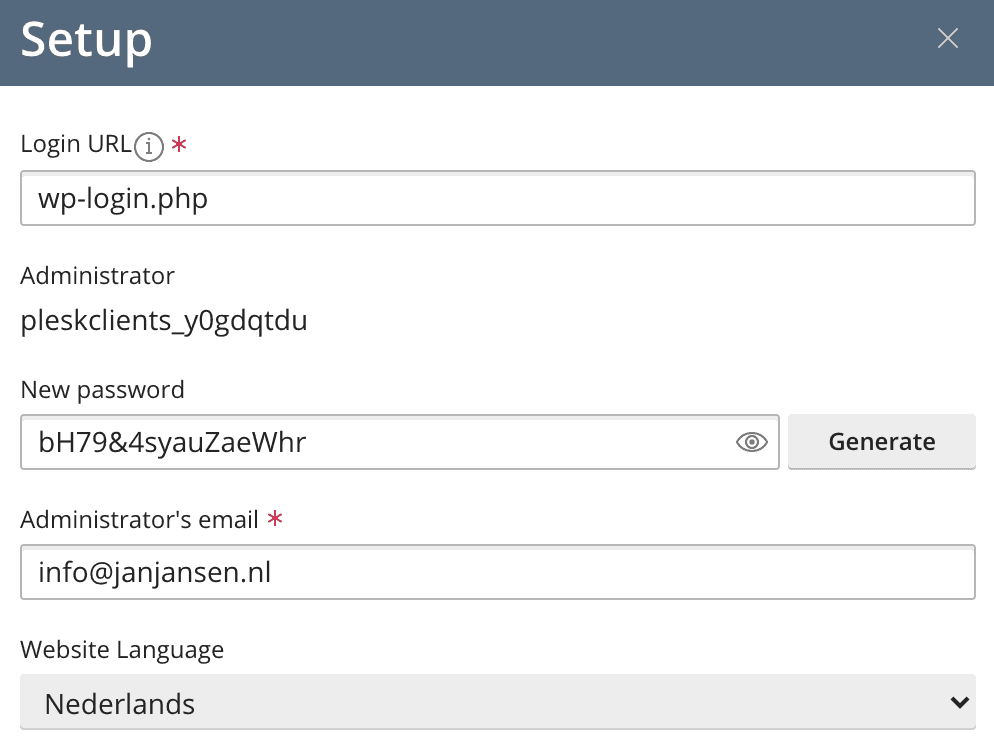Click the Login URL label text
Viewport: 994px width, 754px height.
click(75, 144)
